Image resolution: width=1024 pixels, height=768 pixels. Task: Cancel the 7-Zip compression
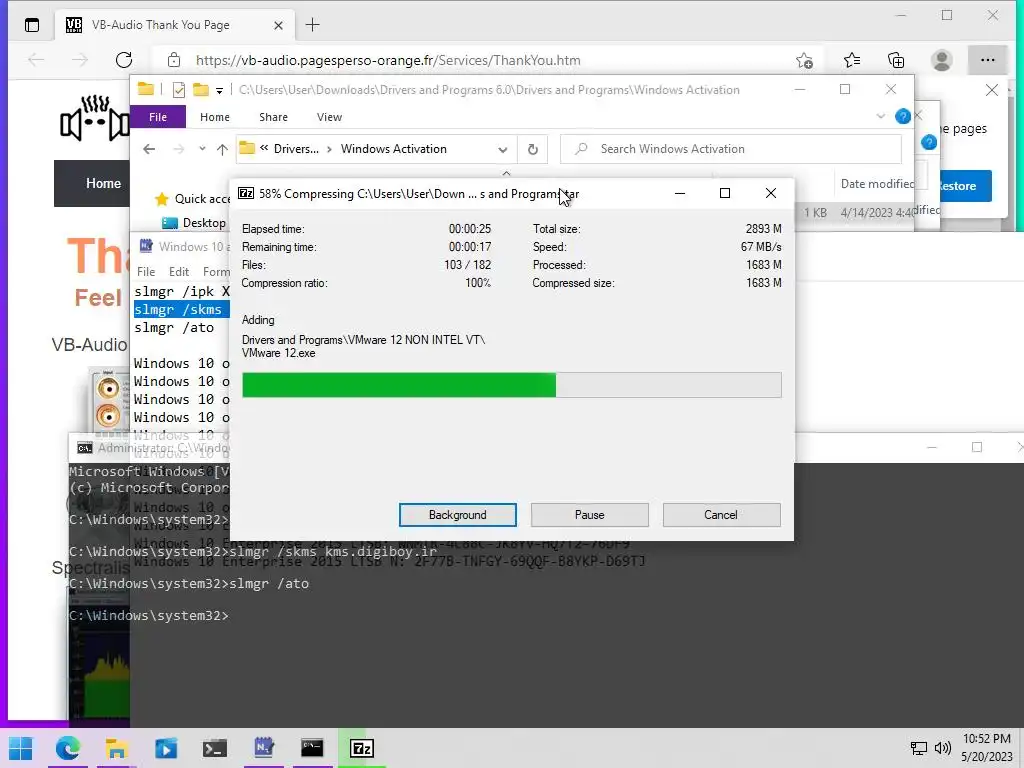(721, 515)
